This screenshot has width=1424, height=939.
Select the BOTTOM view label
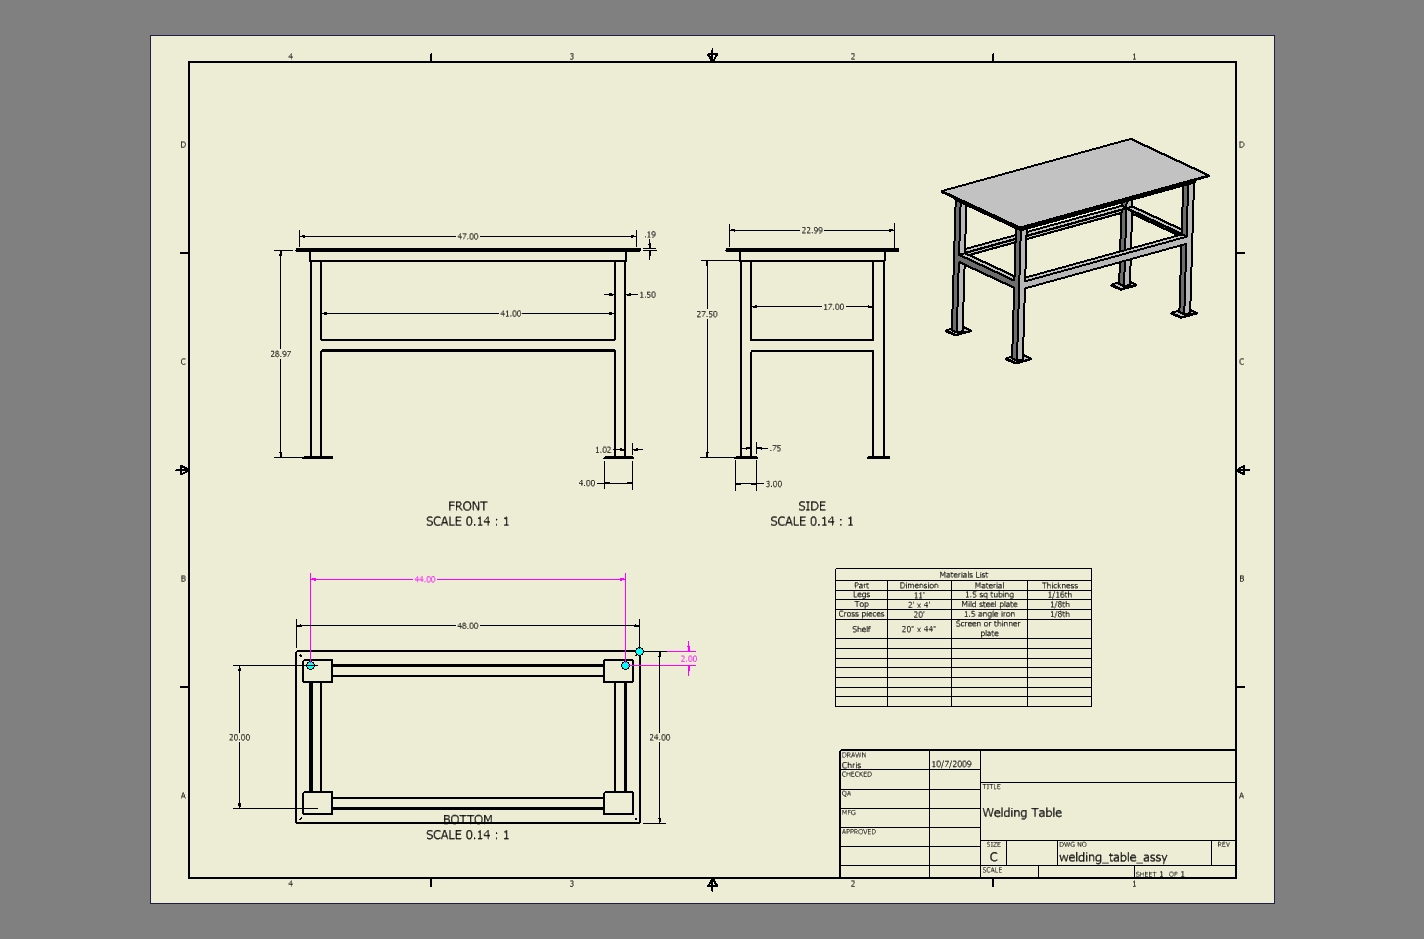[467, 820]
